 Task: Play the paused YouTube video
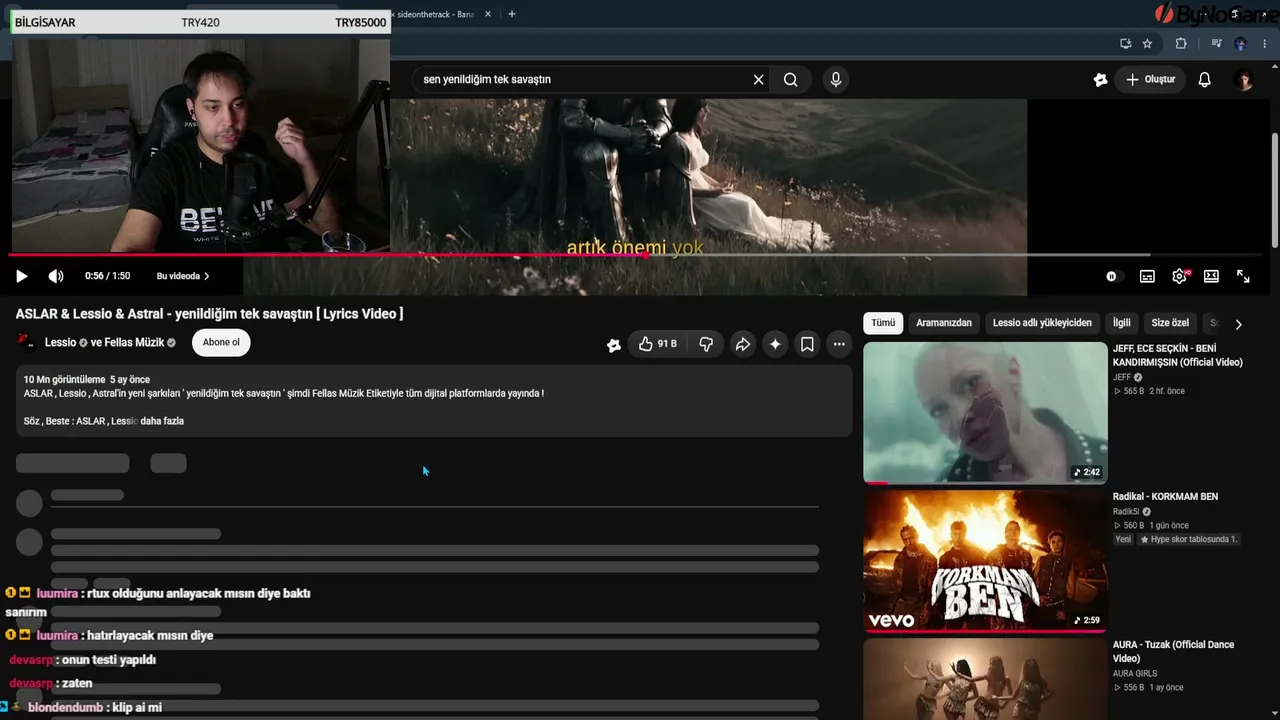point(22,276)
